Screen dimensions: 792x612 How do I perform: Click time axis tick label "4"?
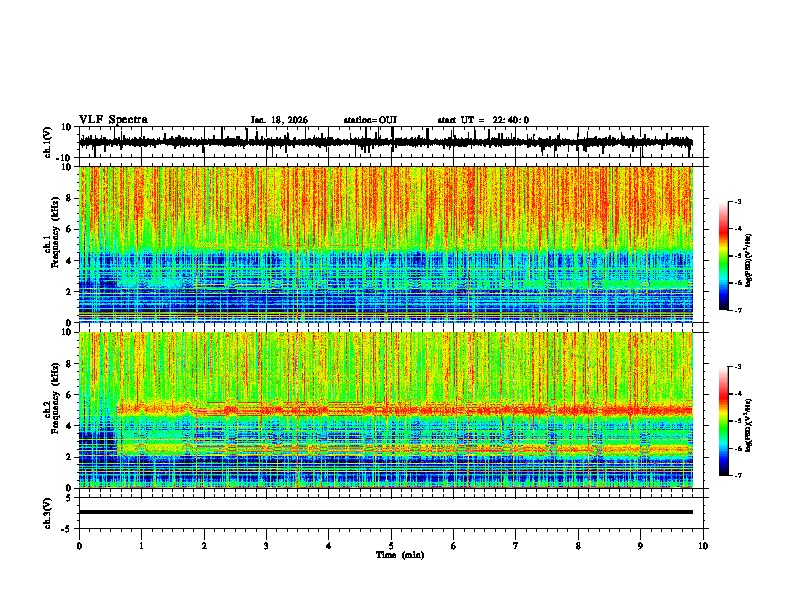[329, 546]
